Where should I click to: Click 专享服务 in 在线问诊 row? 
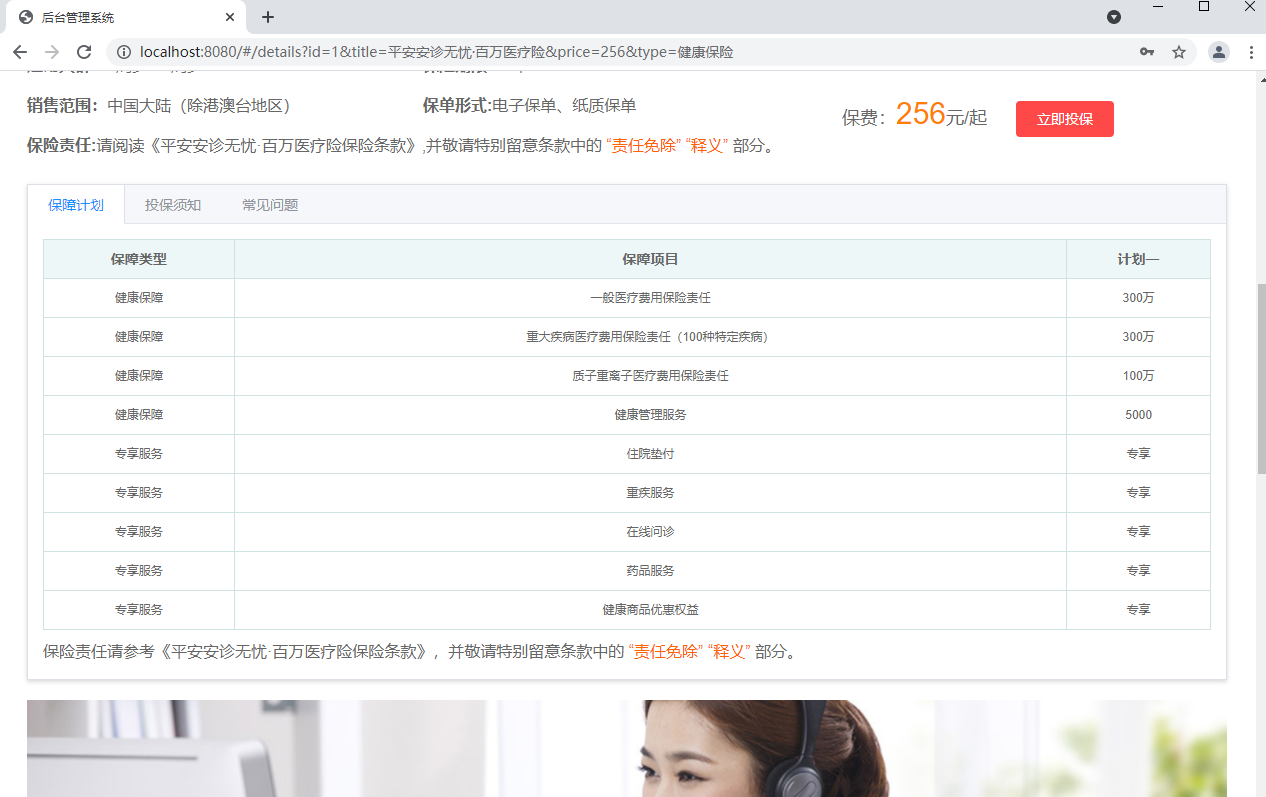point(139,531)
